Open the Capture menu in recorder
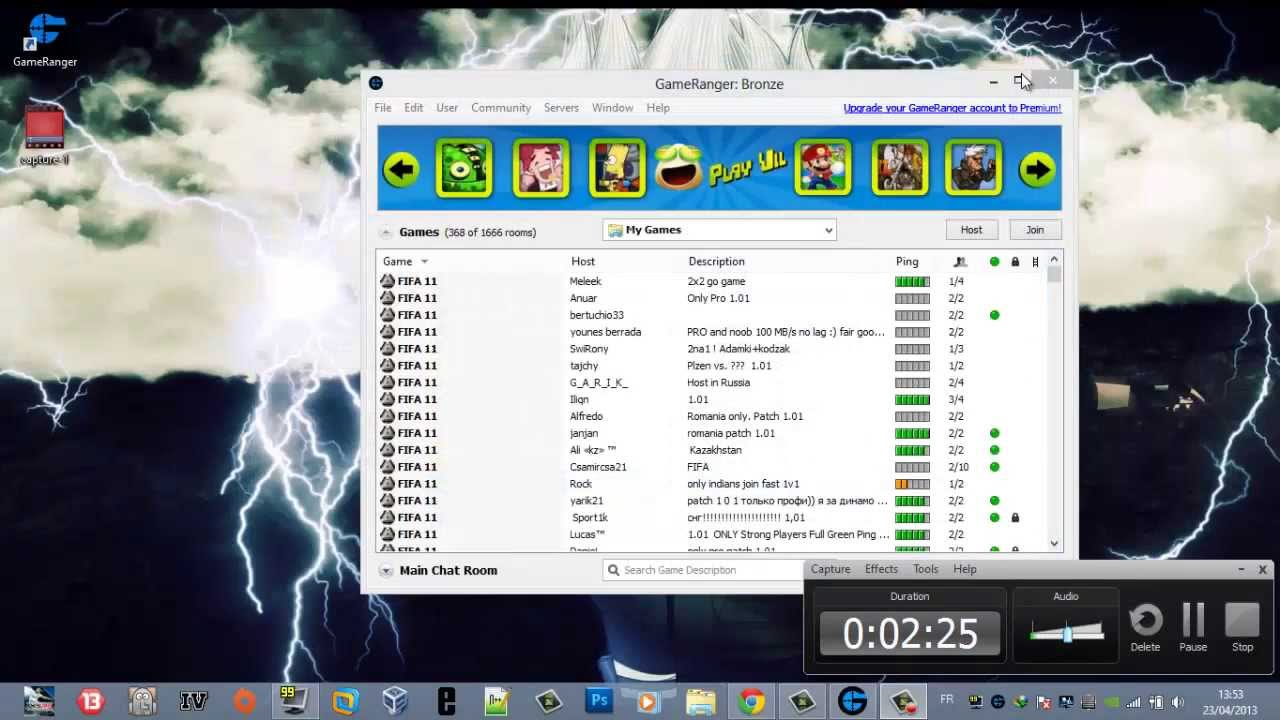 830,569
